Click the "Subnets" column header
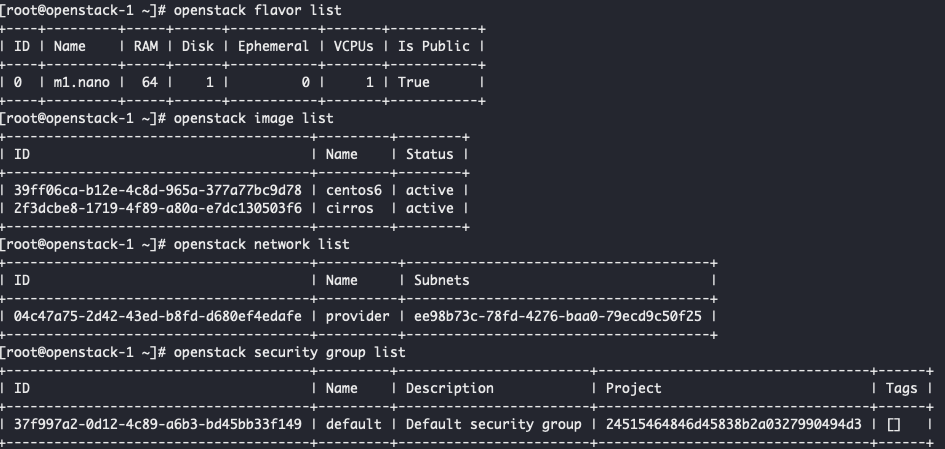This screenshot has width=945, height=449. click(x=441, y=280)
